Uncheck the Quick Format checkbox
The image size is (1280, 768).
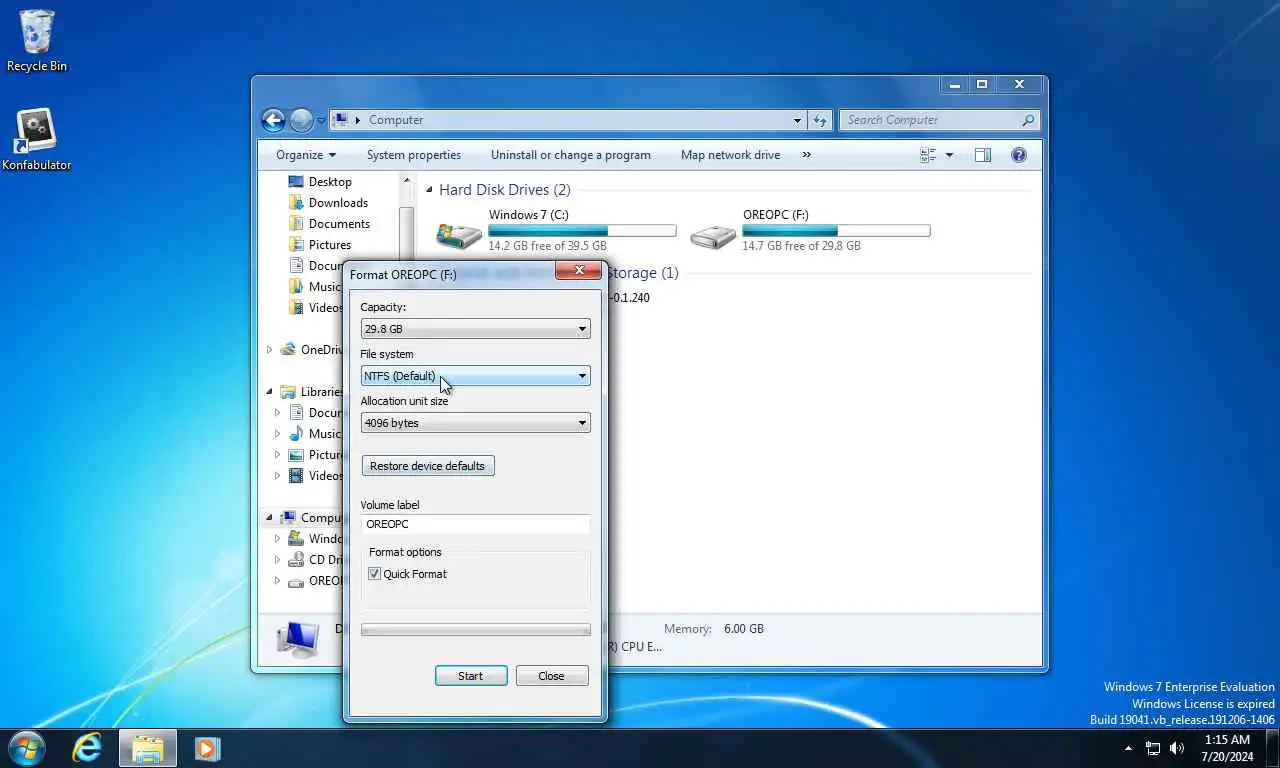375,574
